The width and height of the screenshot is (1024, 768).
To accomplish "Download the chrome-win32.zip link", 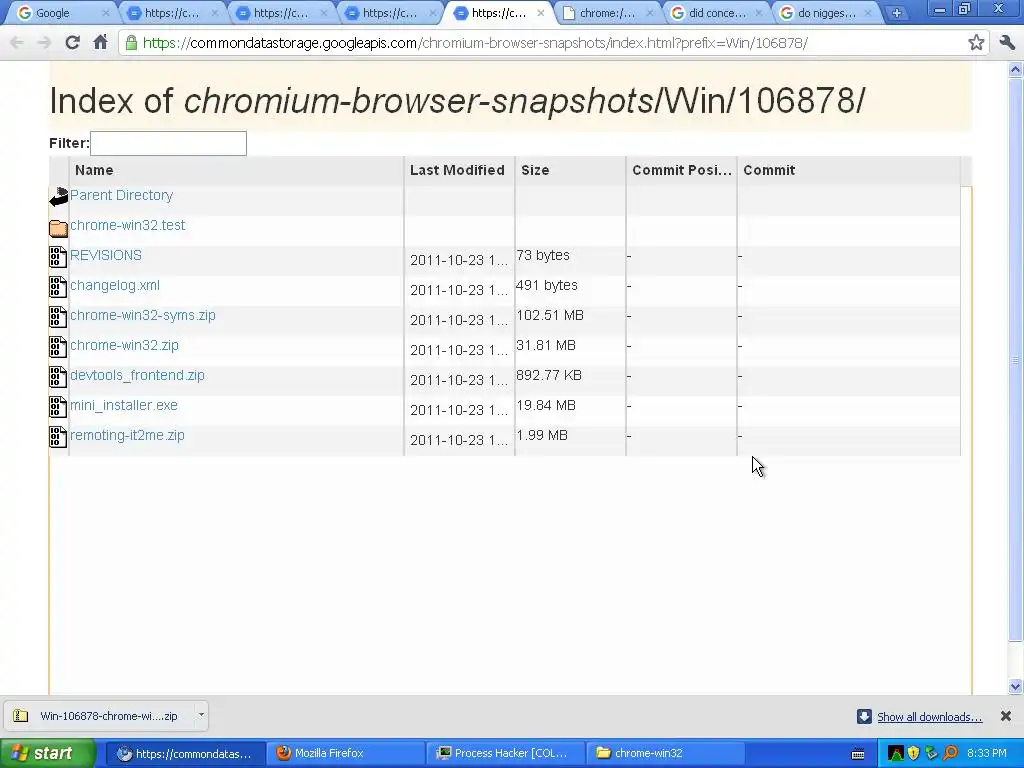I will click(x=124, y=345).
